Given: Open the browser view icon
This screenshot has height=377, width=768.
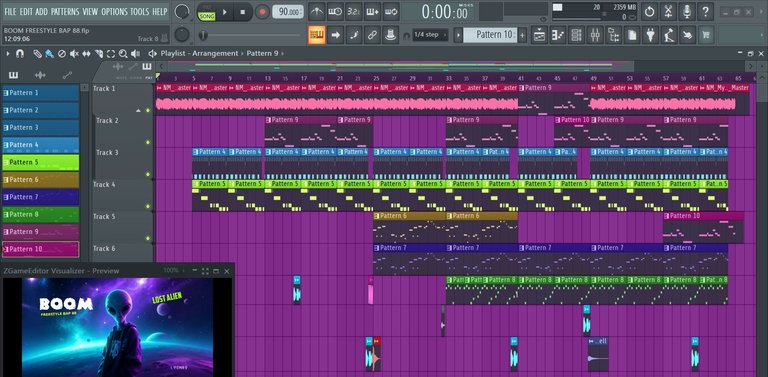Looking at the screenshot, I should coord(614,35).
